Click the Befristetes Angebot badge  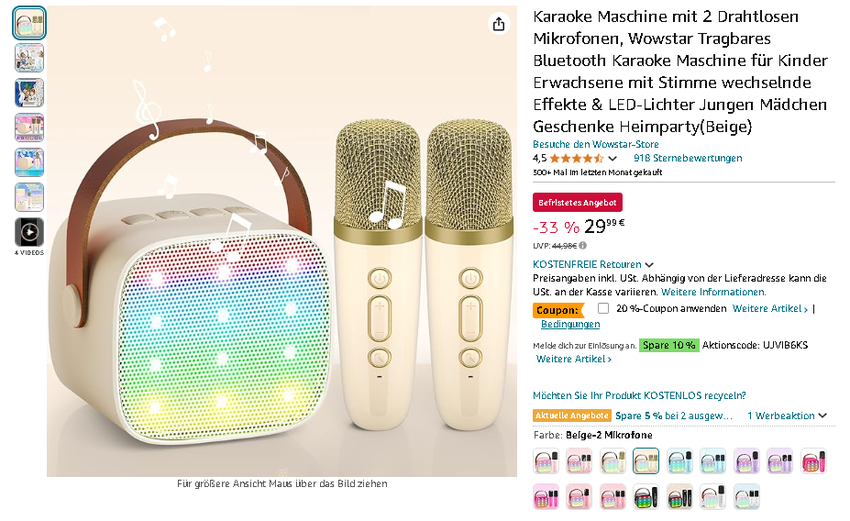(578, 201)
